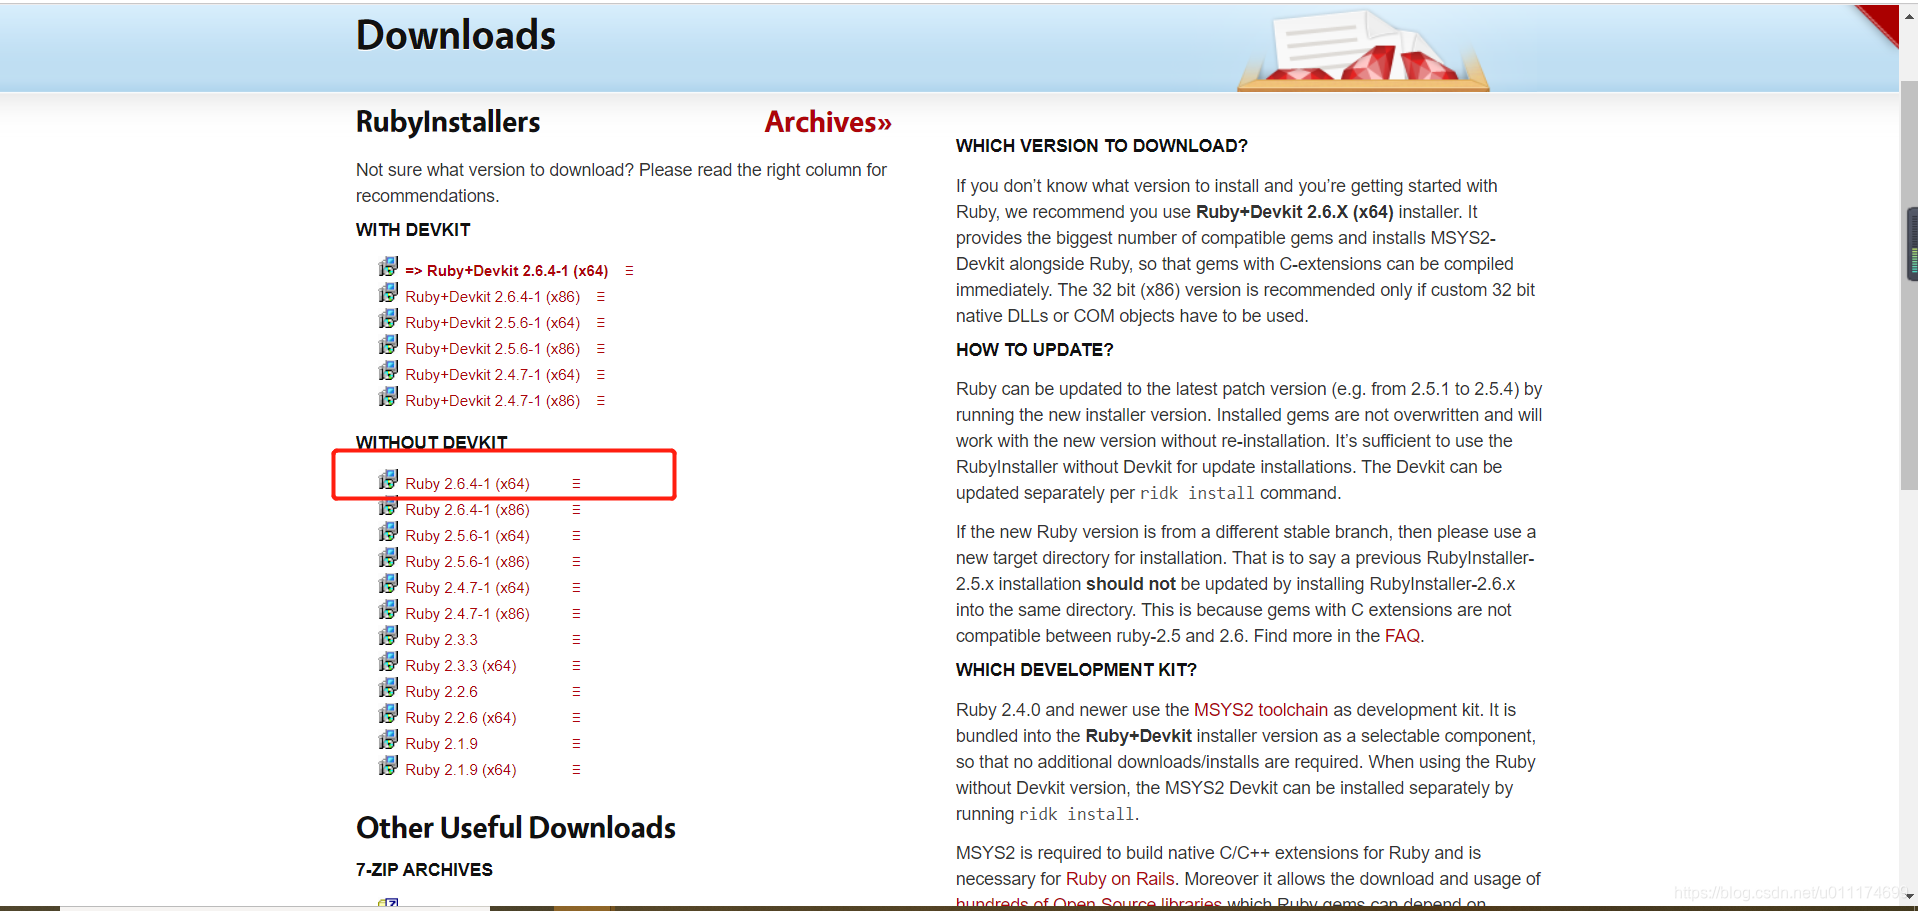Screen dimensions: 1918x911
Task: Open the Ruby on Rails link
Action: pyautogui.click(x=1120, y=879)
